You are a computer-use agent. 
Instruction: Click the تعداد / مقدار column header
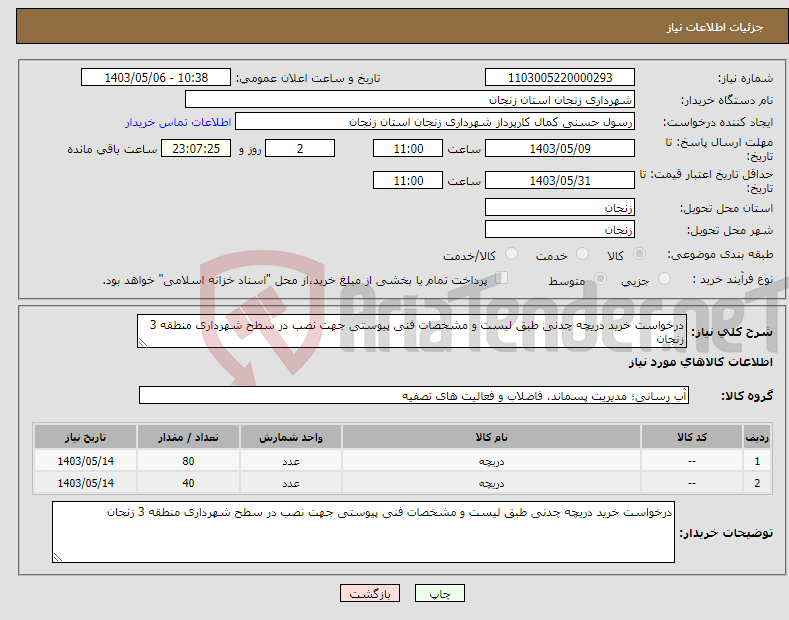pos(188,437)
